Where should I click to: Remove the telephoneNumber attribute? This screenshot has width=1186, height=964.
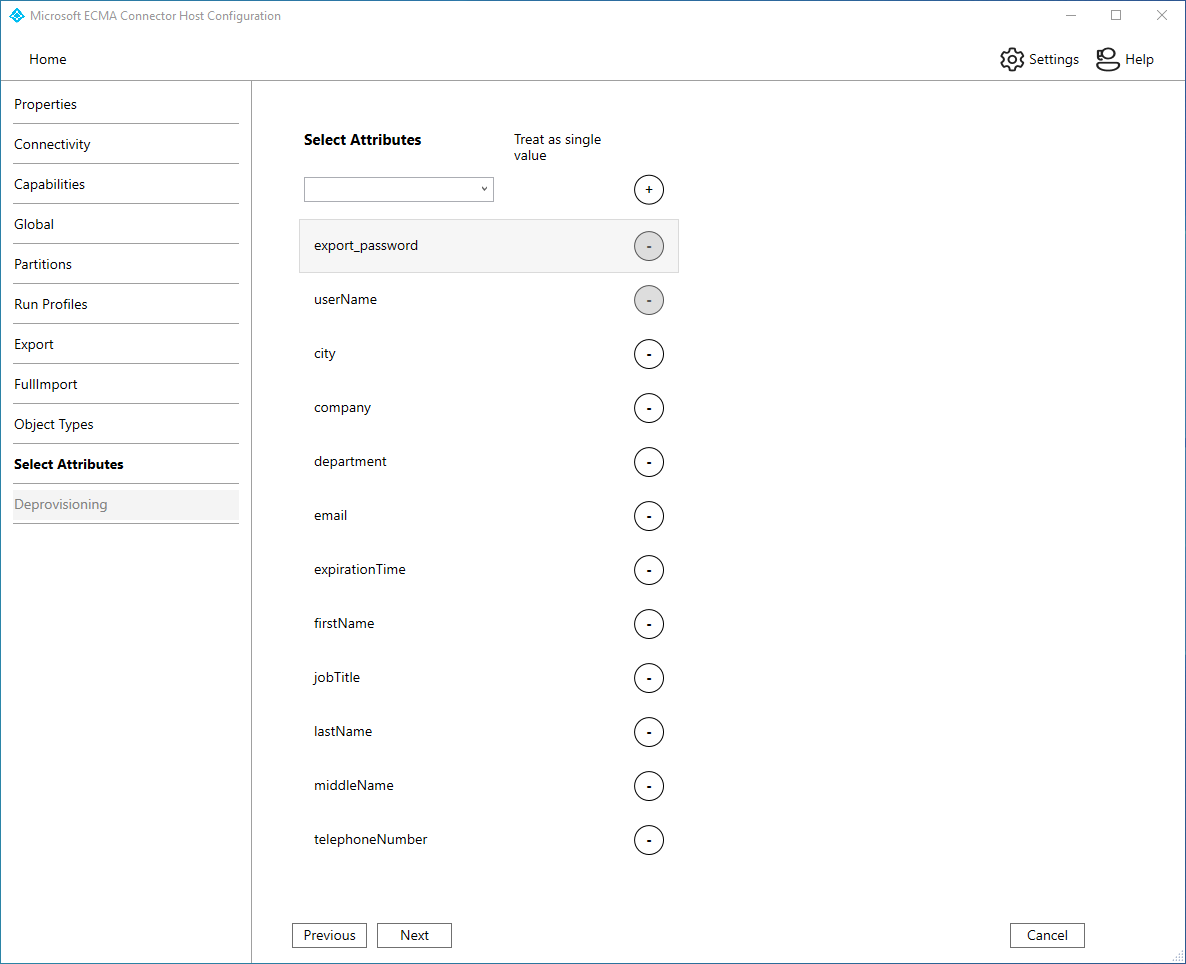pos(648,840)
